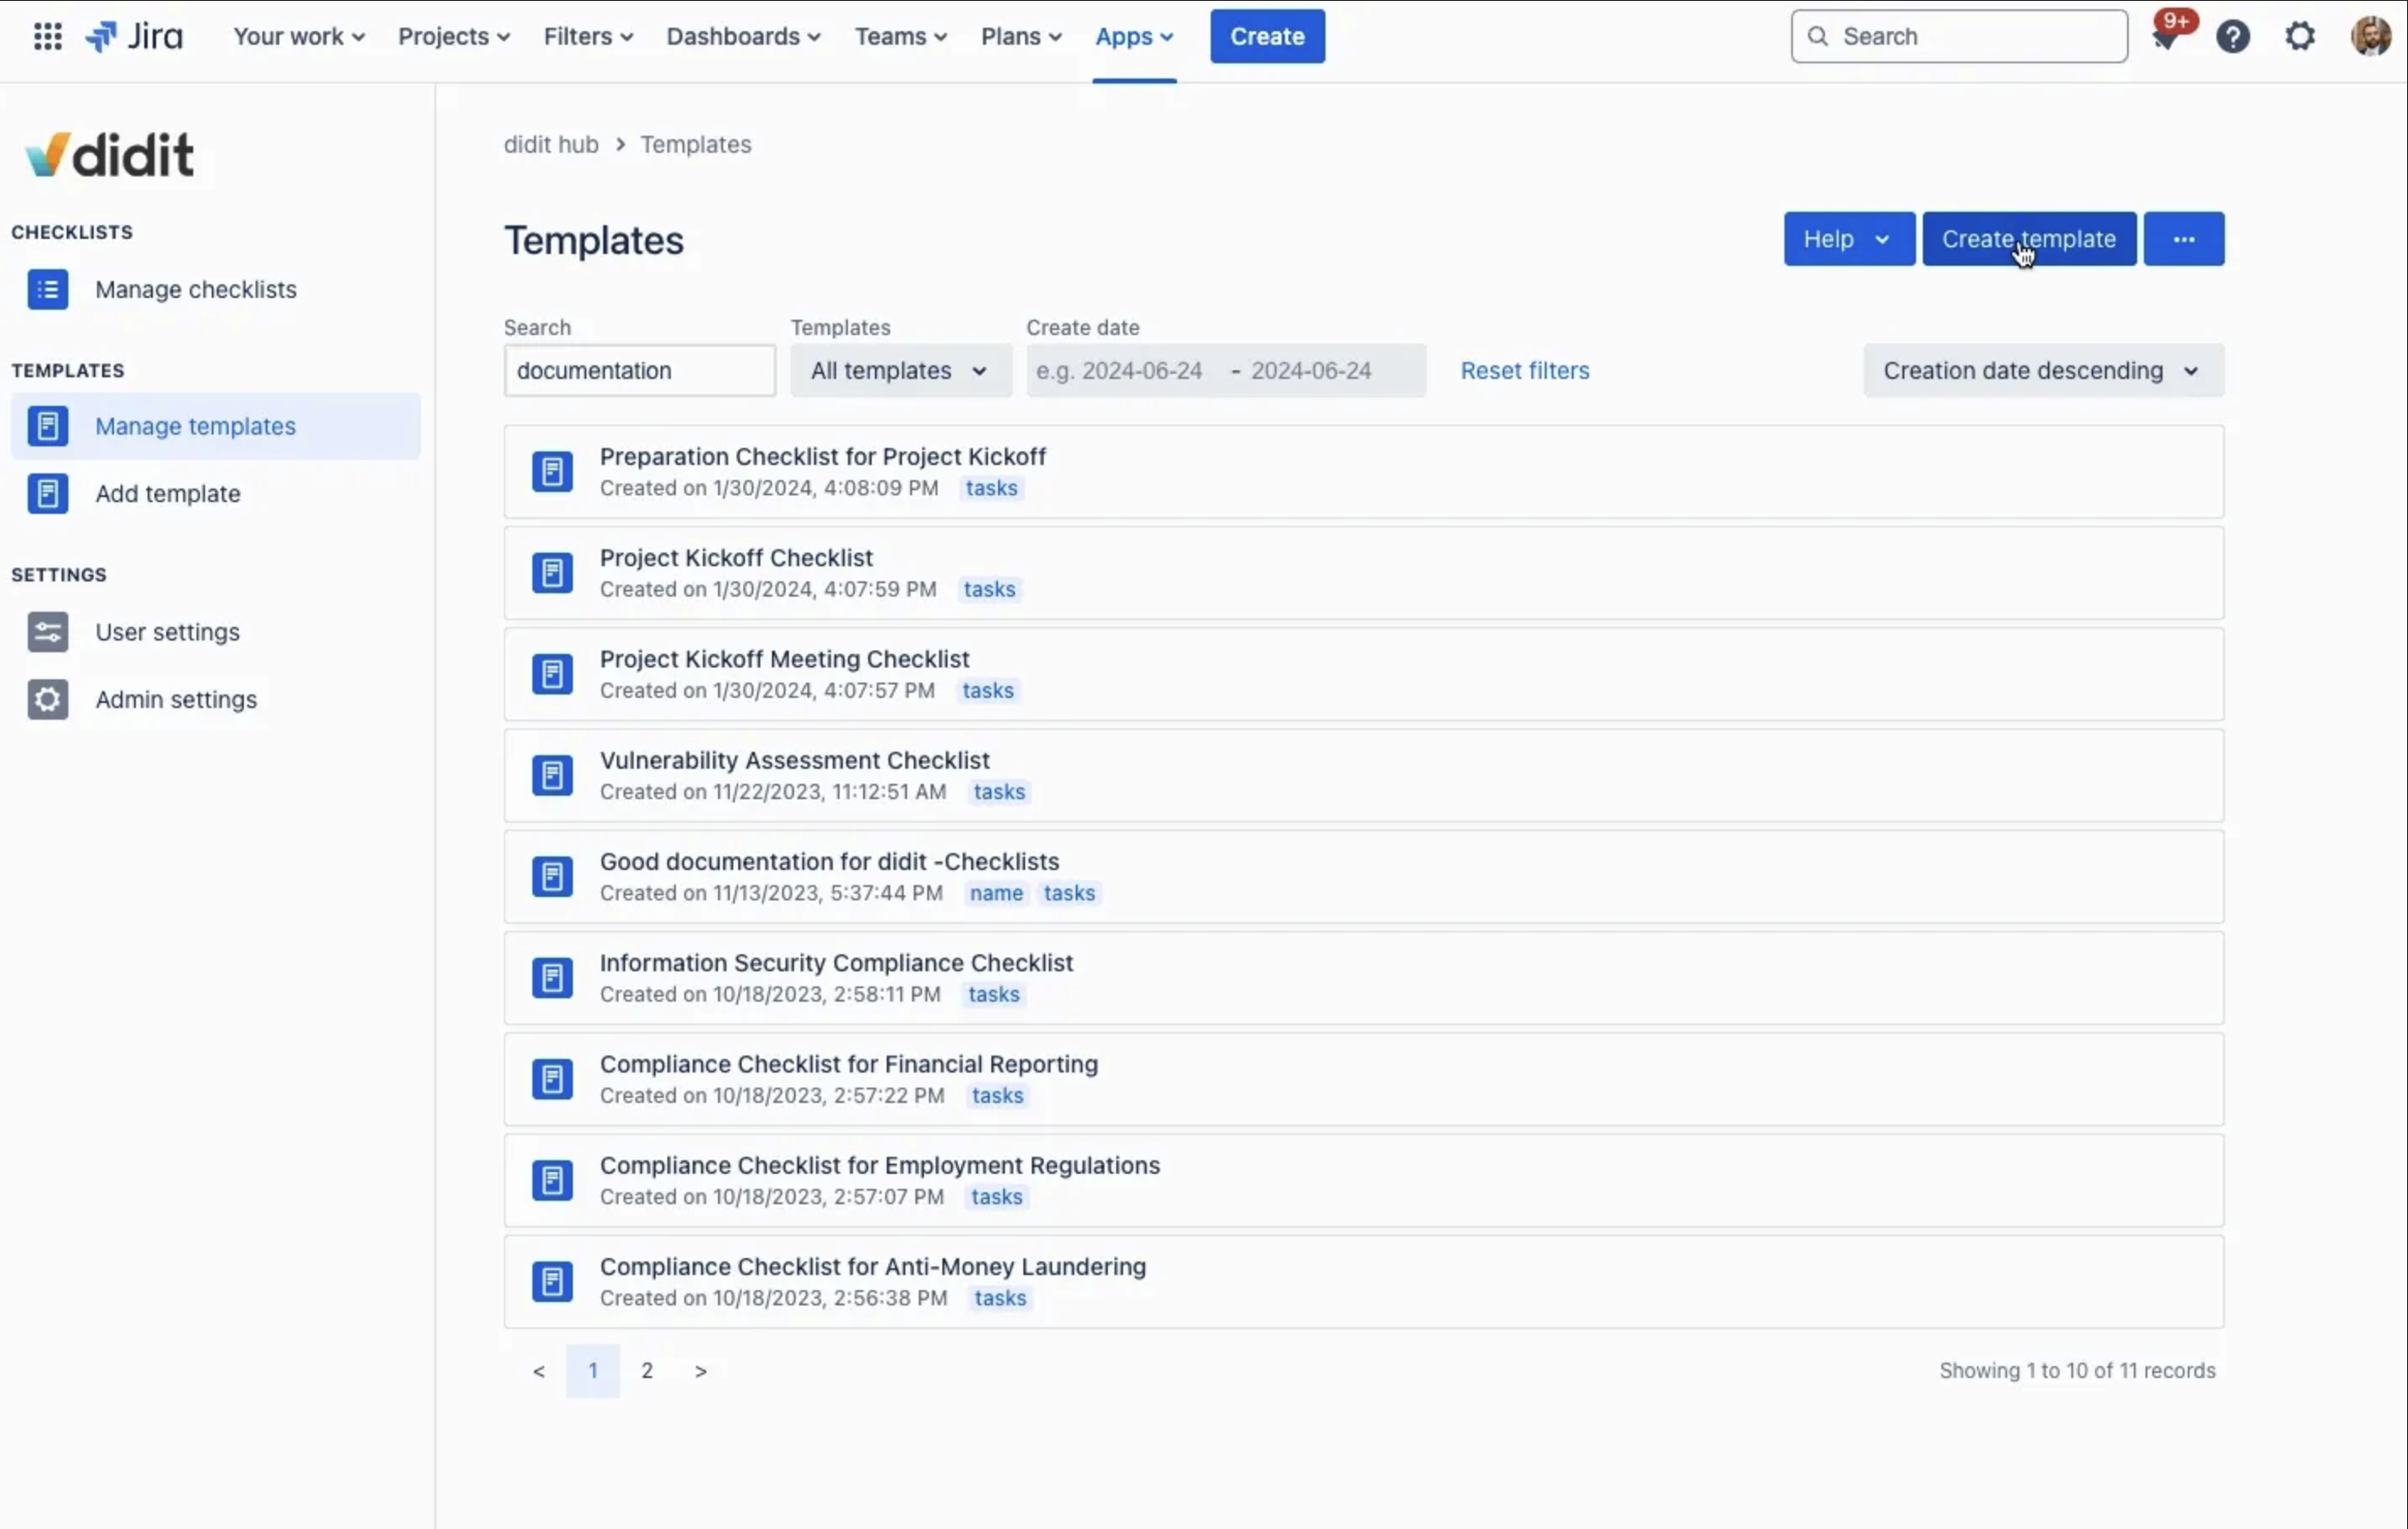Go to page 2 of results

(x=647, y=1371)
